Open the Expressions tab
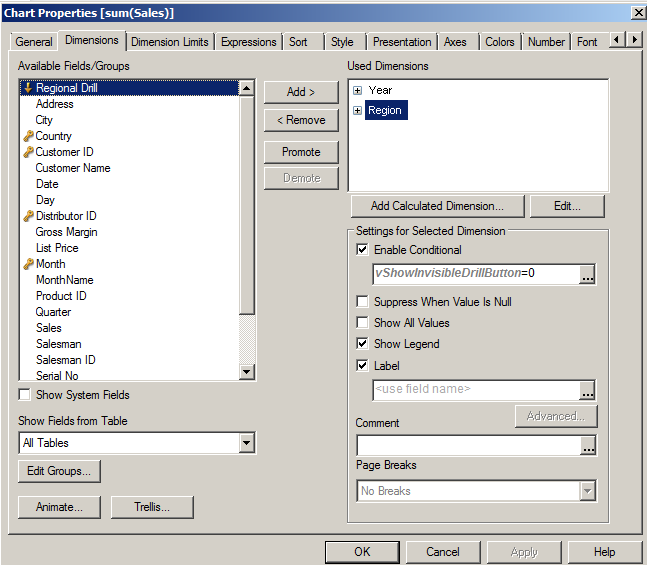Image resolution: width=647 pixels, height=565 pixels. pos(248,42)
